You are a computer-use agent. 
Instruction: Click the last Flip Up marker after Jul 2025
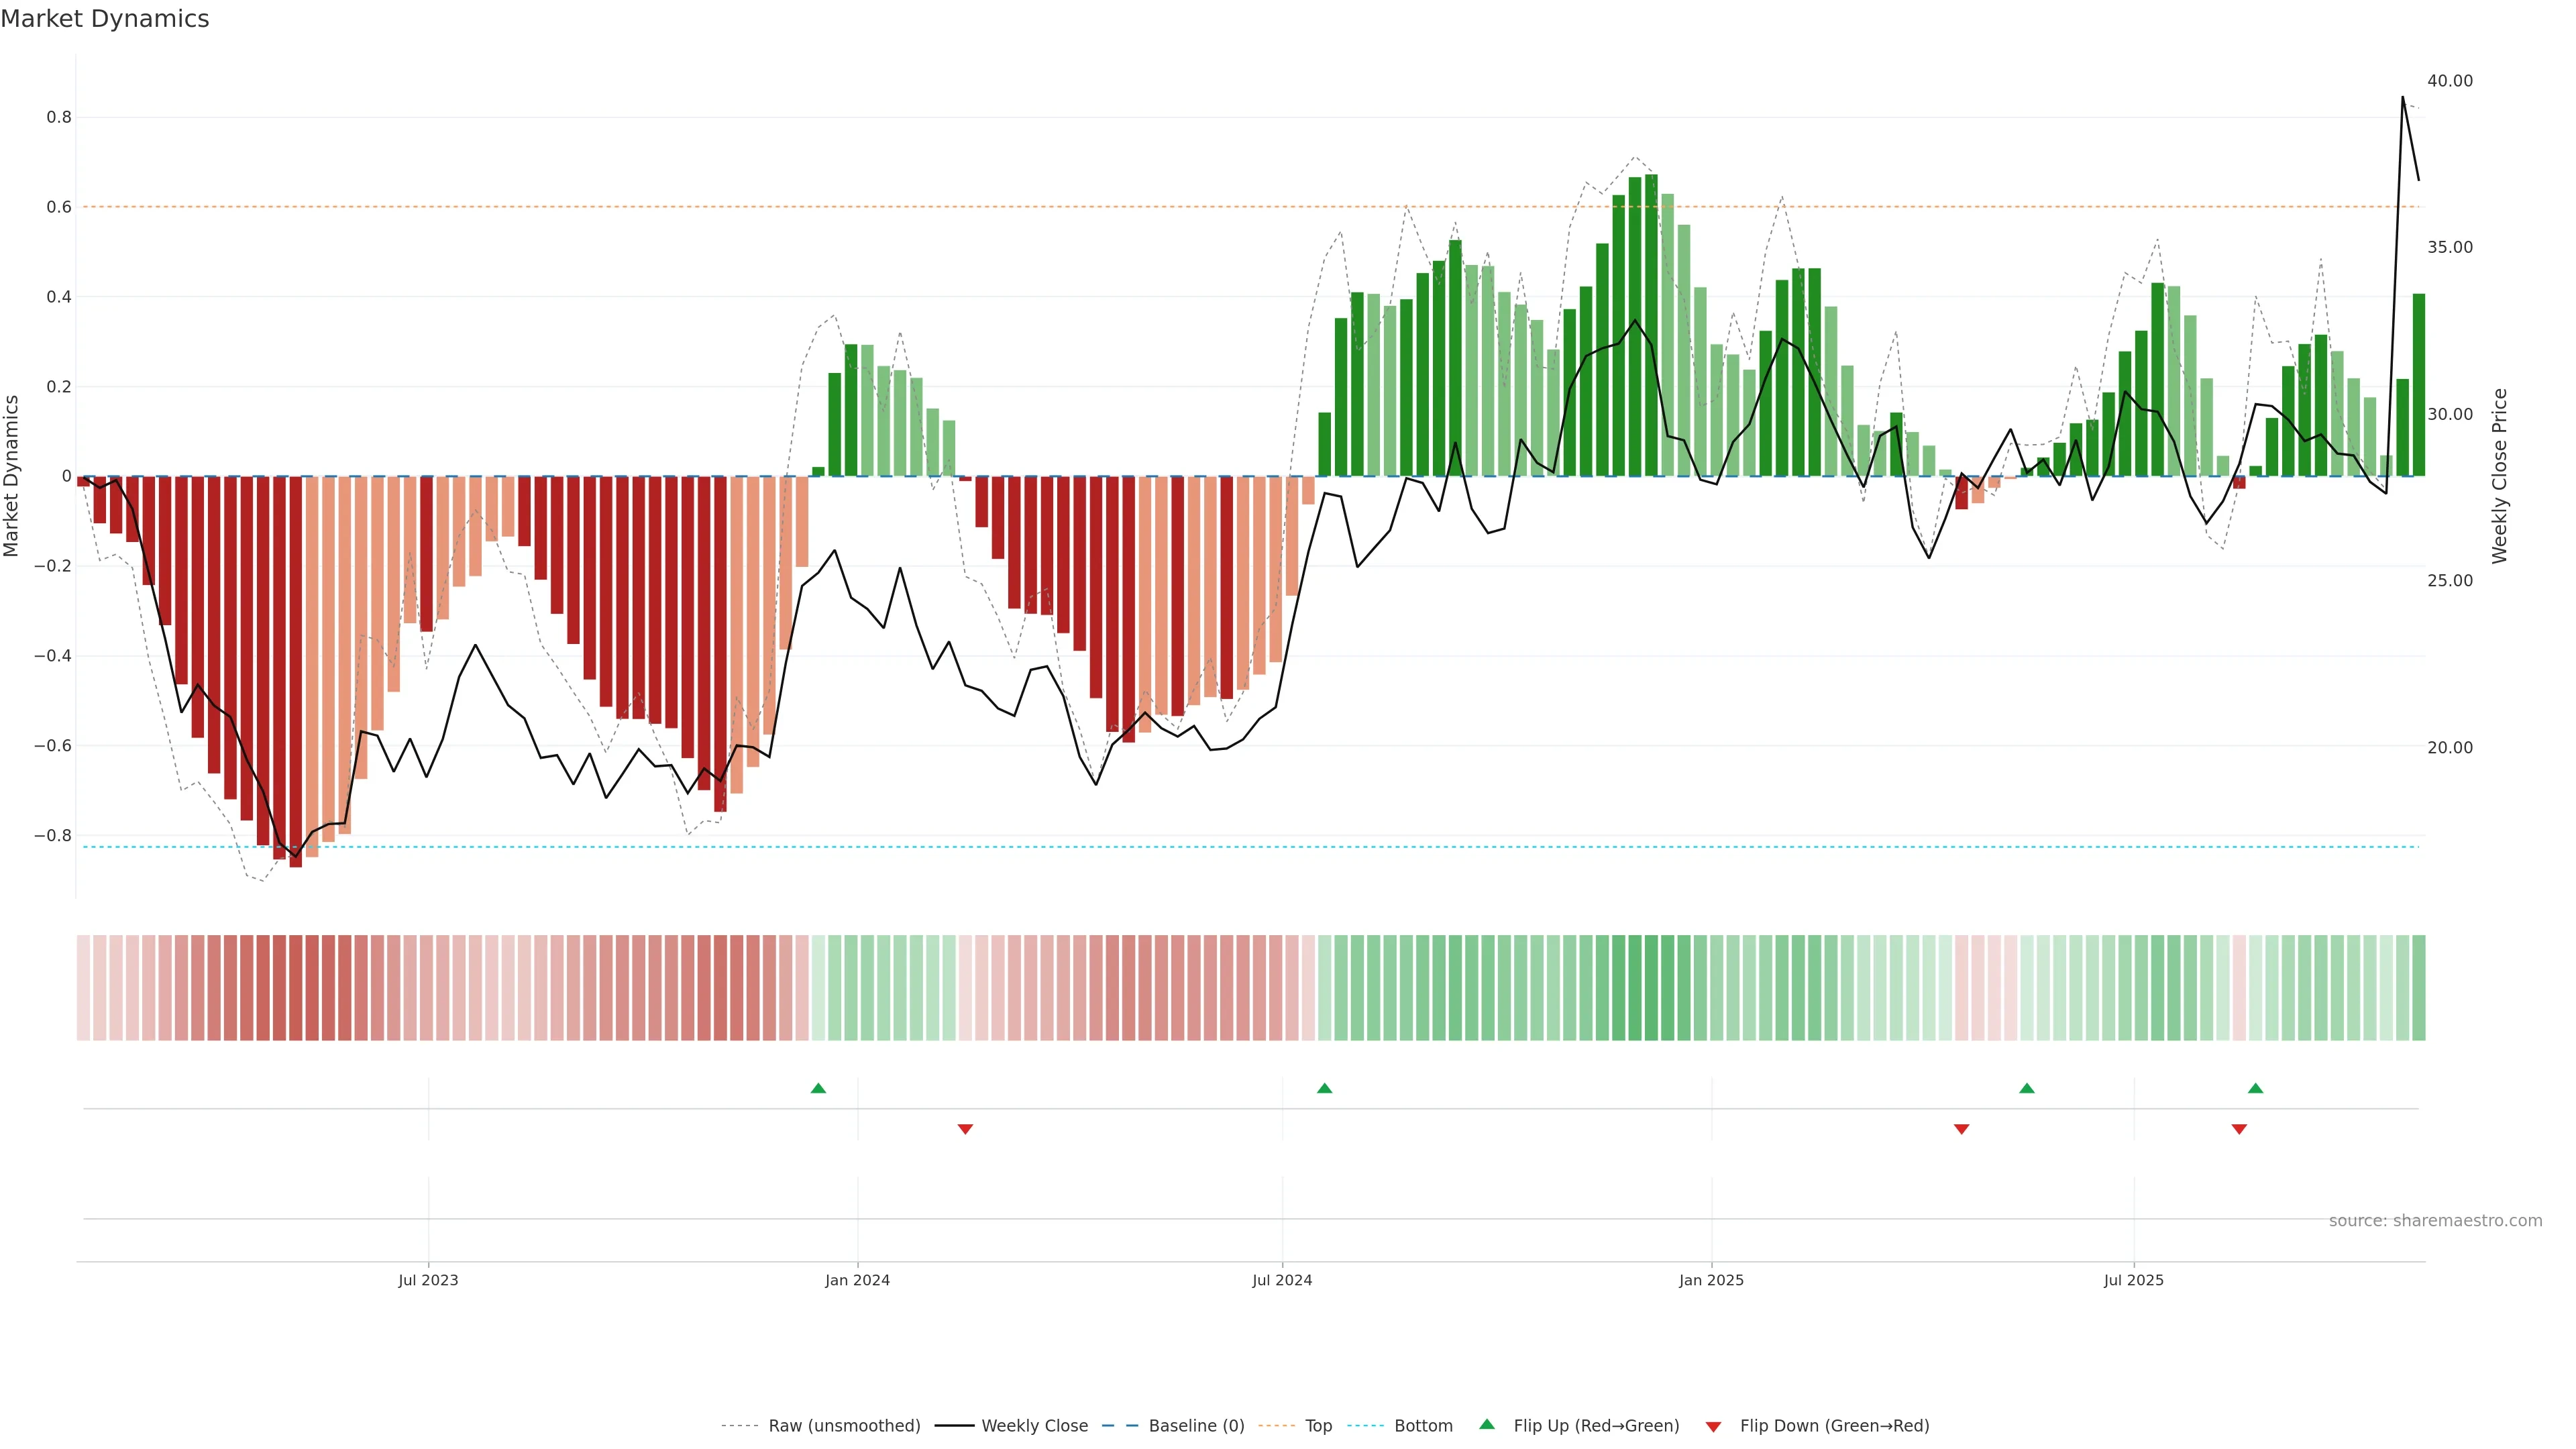point(2255,1088)
